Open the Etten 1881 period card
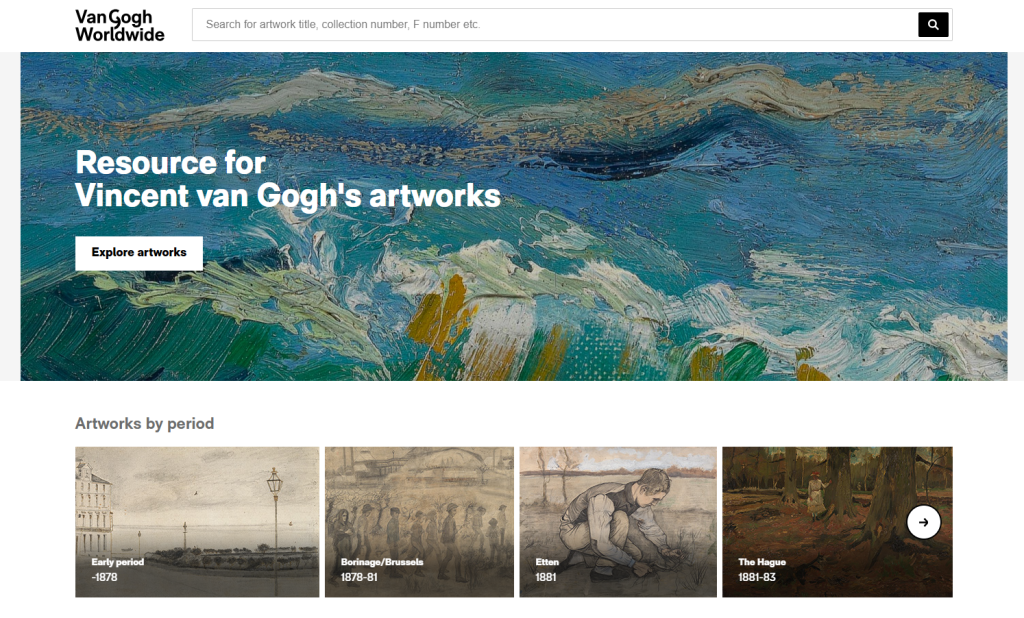The width and height of the screenshot is (1024, 618). pos(618,522)
